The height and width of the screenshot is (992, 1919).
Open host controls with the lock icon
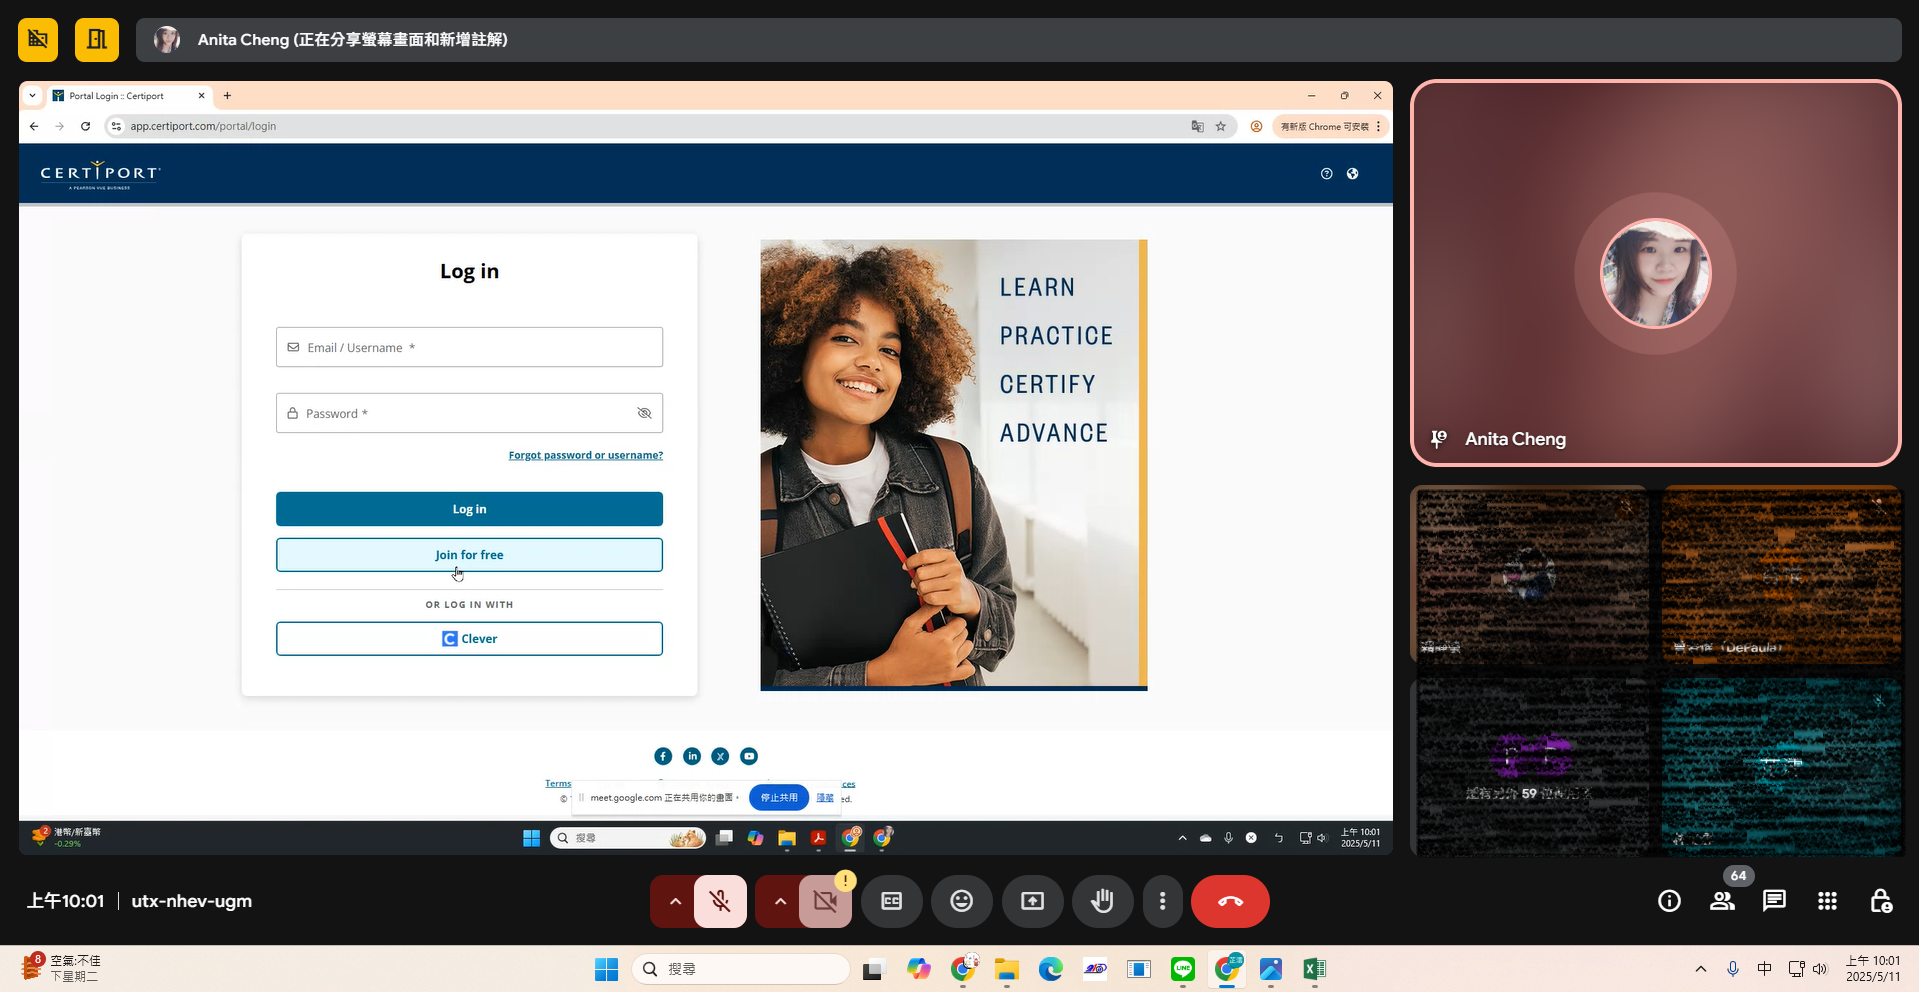pyautogui.click(x=1881, y=901)
